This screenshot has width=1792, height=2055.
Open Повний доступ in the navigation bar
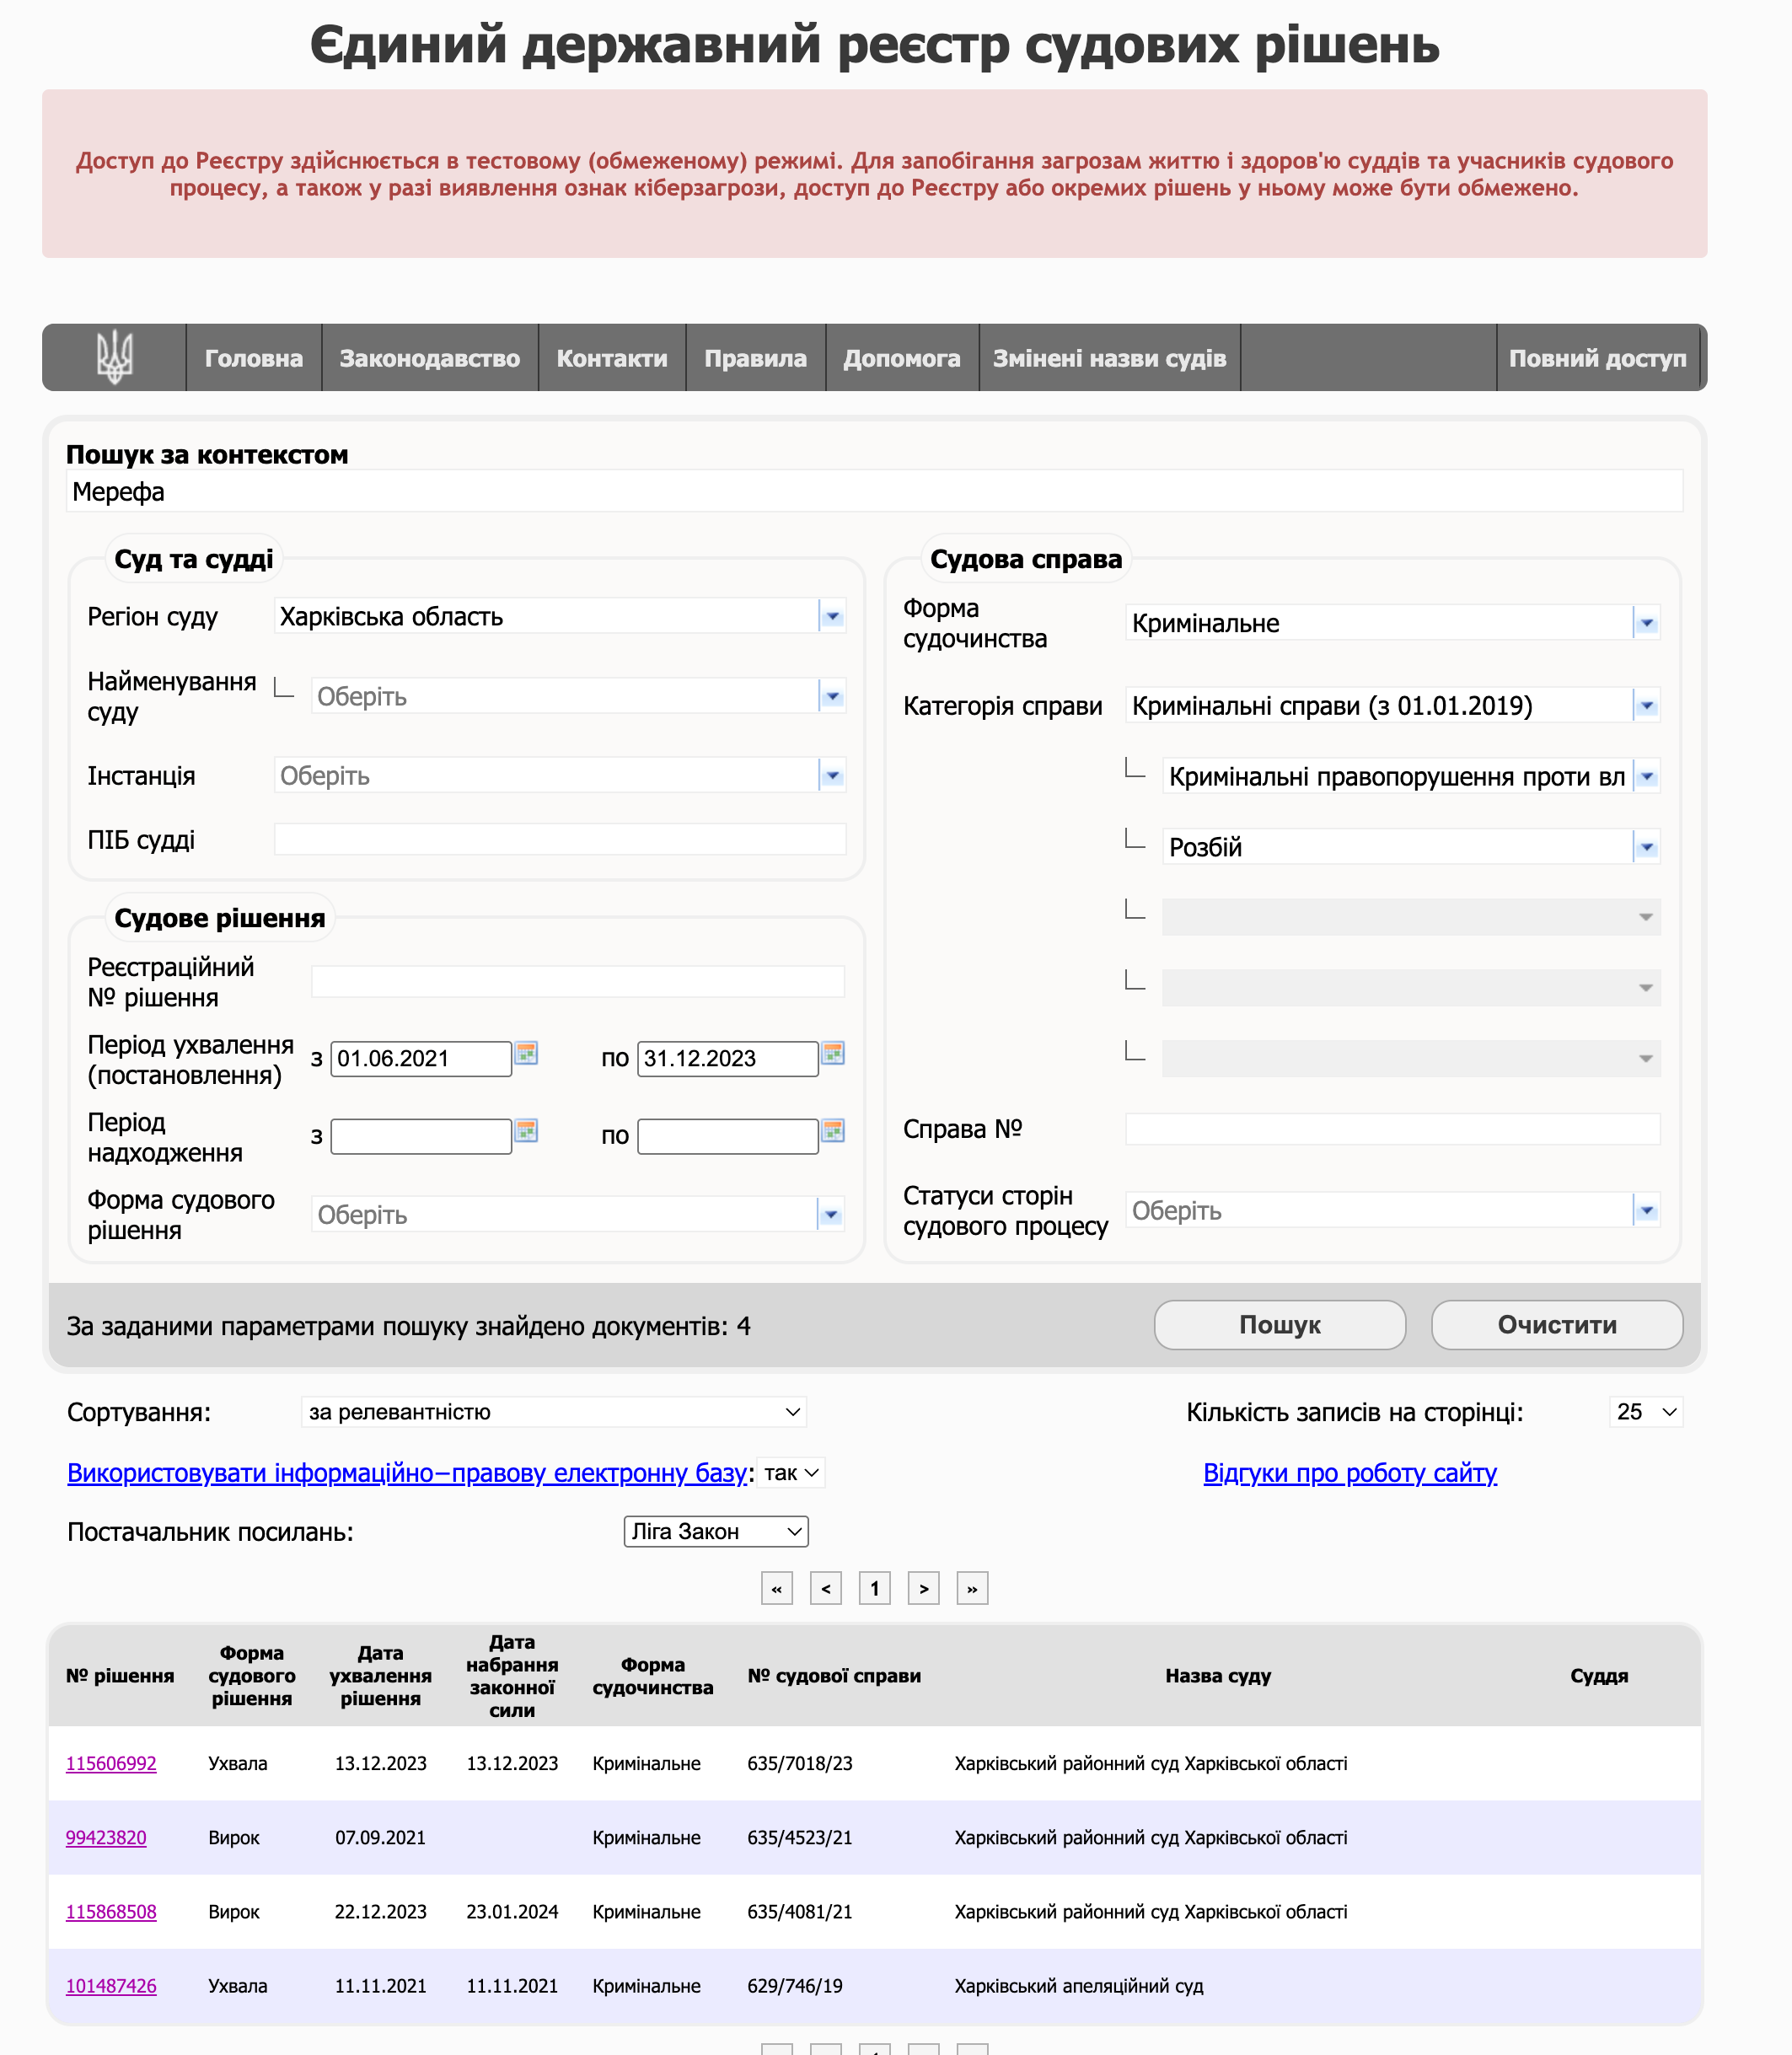pos(1598,358)
